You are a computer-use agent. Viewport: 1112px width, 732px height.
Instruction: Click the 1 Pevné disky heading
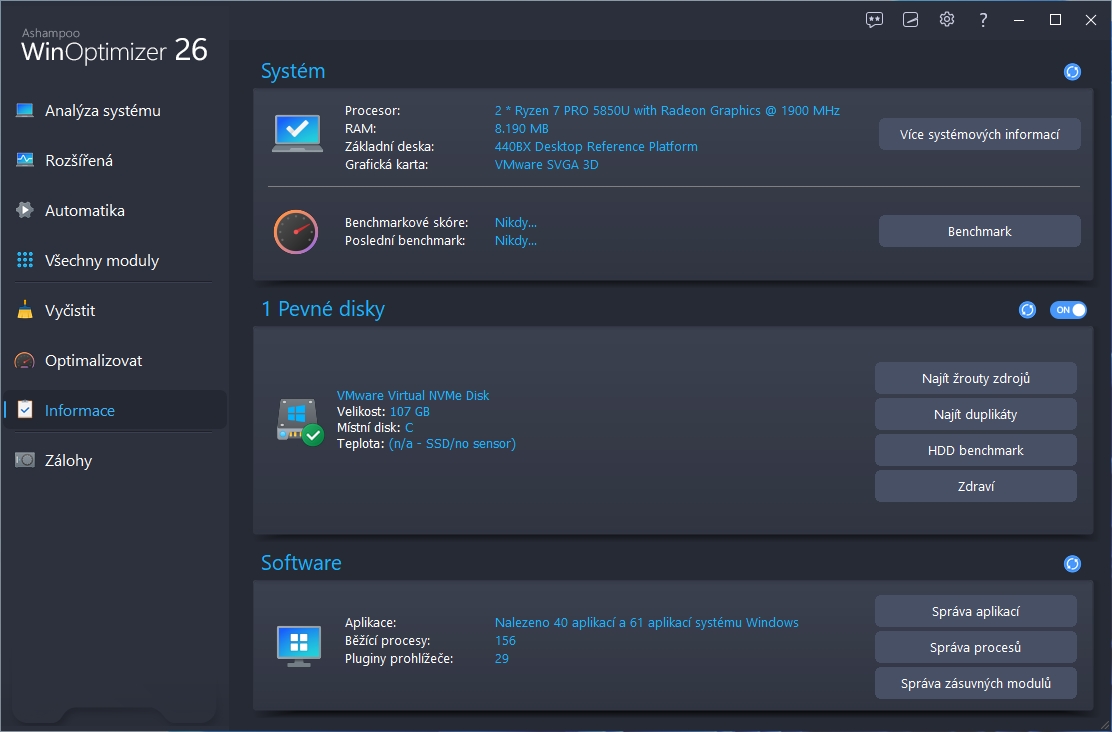tap(323, 309)
